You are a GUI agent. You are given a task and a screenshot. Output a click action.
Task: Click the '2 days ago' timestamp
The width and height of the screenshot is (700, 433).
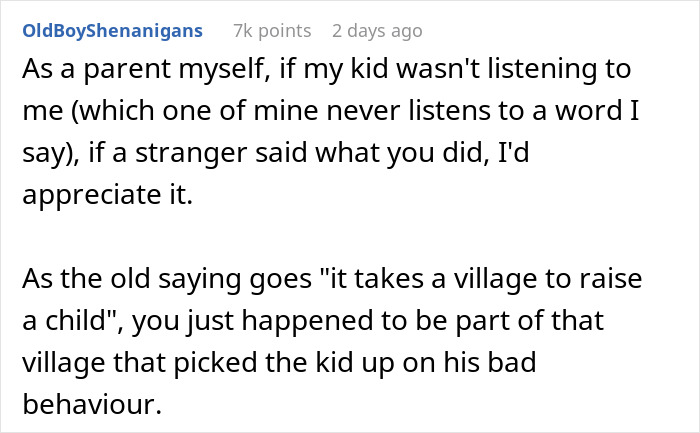(377, 31)
